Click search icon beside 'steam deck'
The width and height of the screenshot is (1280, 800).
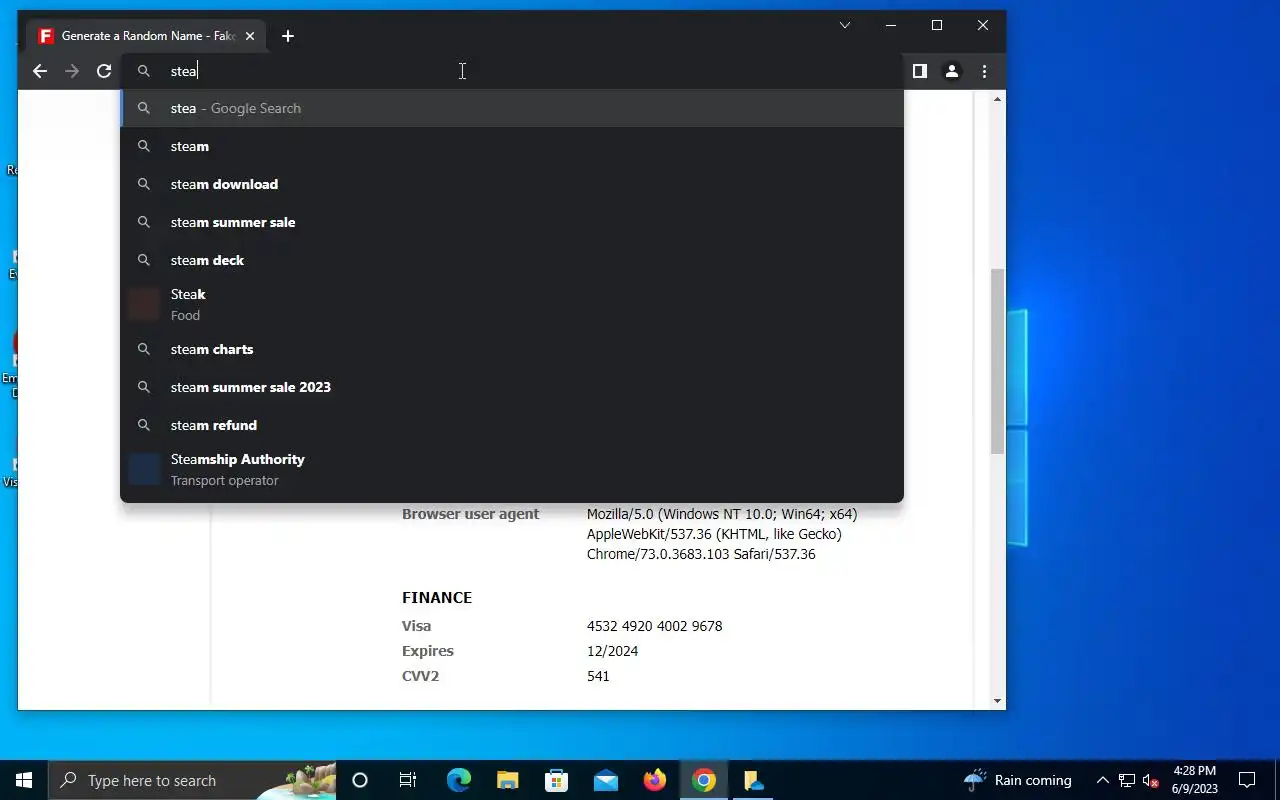pos(144,260)
